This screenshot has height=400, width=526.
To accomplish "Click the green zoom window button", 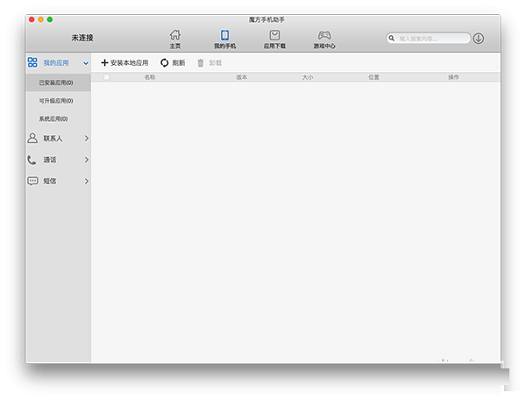I will point(50,19).
